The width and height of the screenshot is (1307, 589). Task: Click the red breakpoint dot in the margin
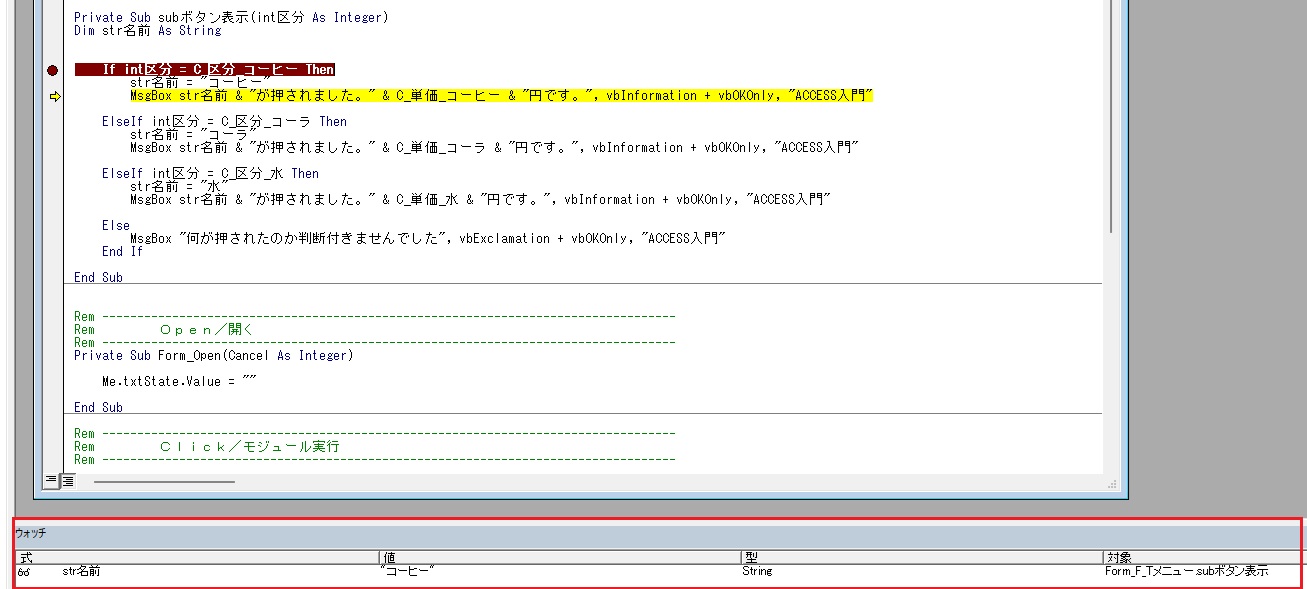(x=53, y=70)
